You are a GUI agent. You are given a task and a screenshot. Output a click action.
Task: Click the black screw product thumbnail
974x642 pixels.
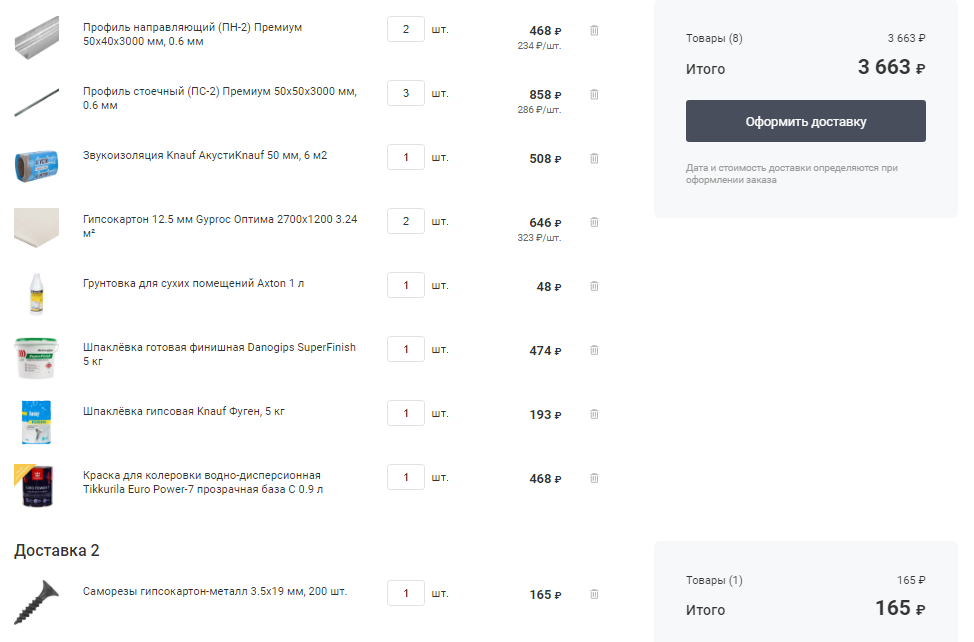point(37,602)
